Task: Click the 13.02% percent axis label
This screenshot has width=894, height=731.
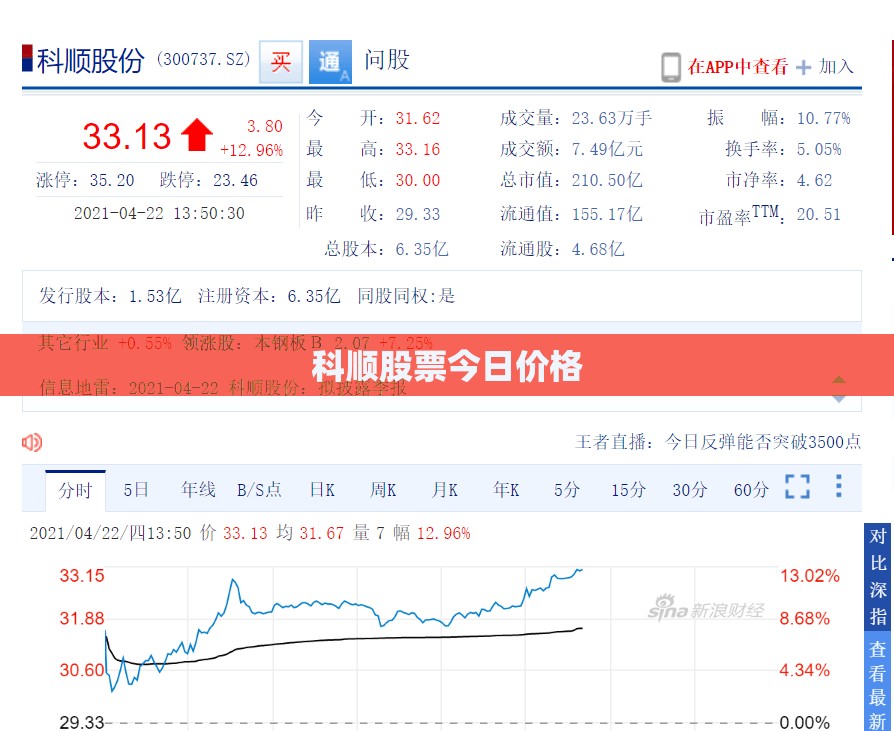Action: (x=810, y=575)
